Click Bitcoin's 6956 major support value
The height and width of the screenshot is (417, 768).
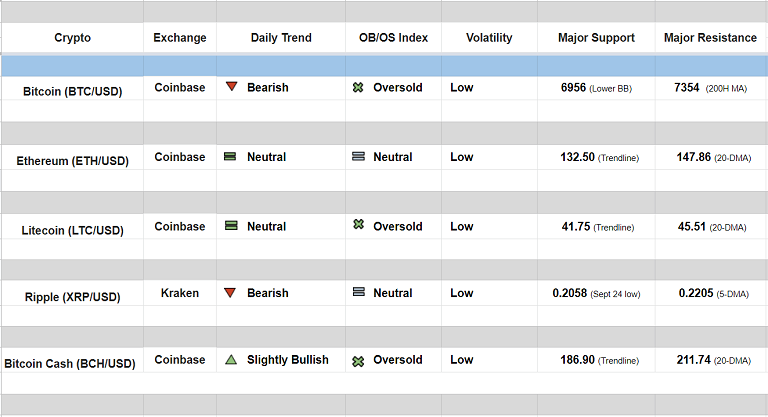(x=575, y=88)
